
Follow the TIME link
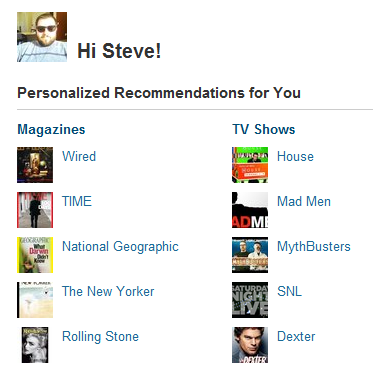tap(77, 201)
